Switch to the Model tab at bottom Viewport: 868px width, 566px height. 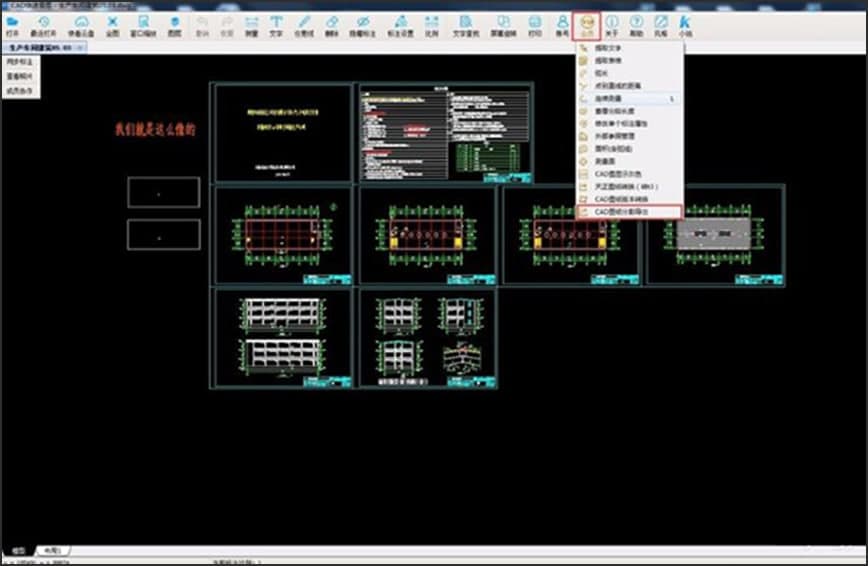[x=18, y=550]
